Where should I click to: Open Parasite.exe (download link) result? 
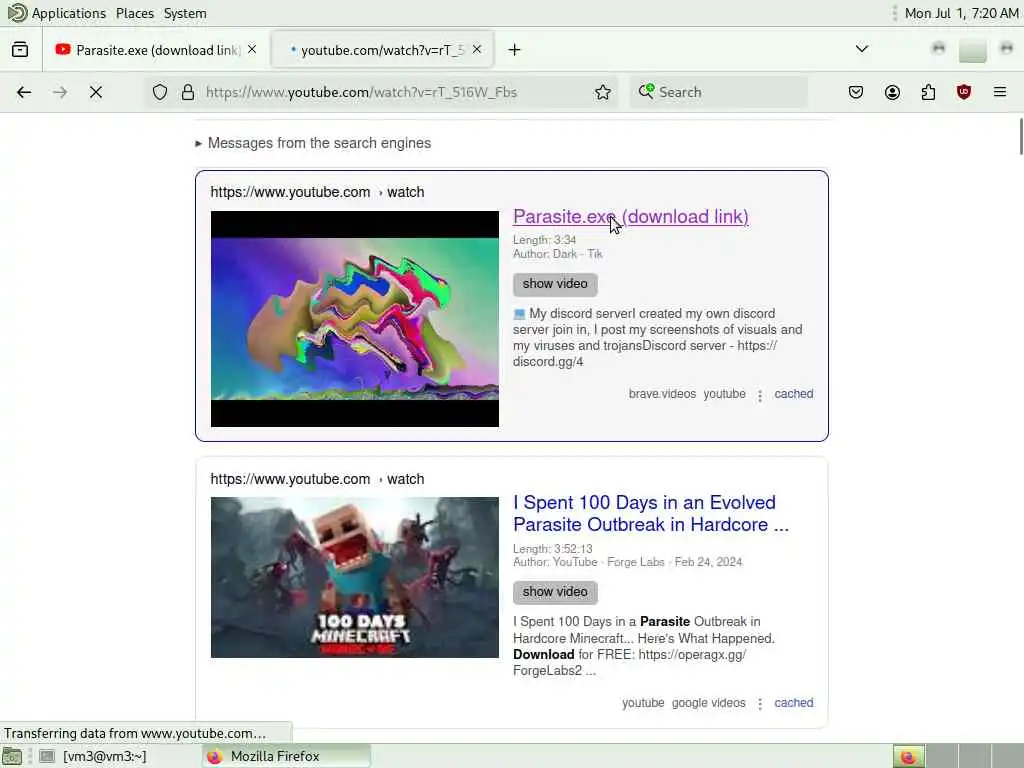click(x=631, y=216)
